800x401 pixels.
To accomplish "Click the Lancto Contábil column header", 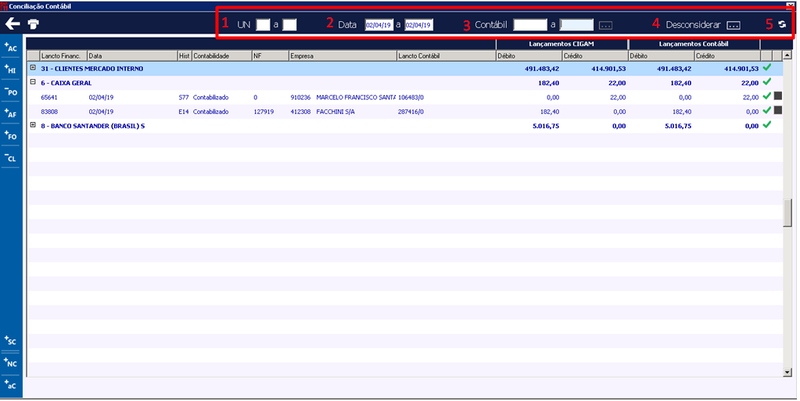I will pyautogui.click(x=446, y=56).
